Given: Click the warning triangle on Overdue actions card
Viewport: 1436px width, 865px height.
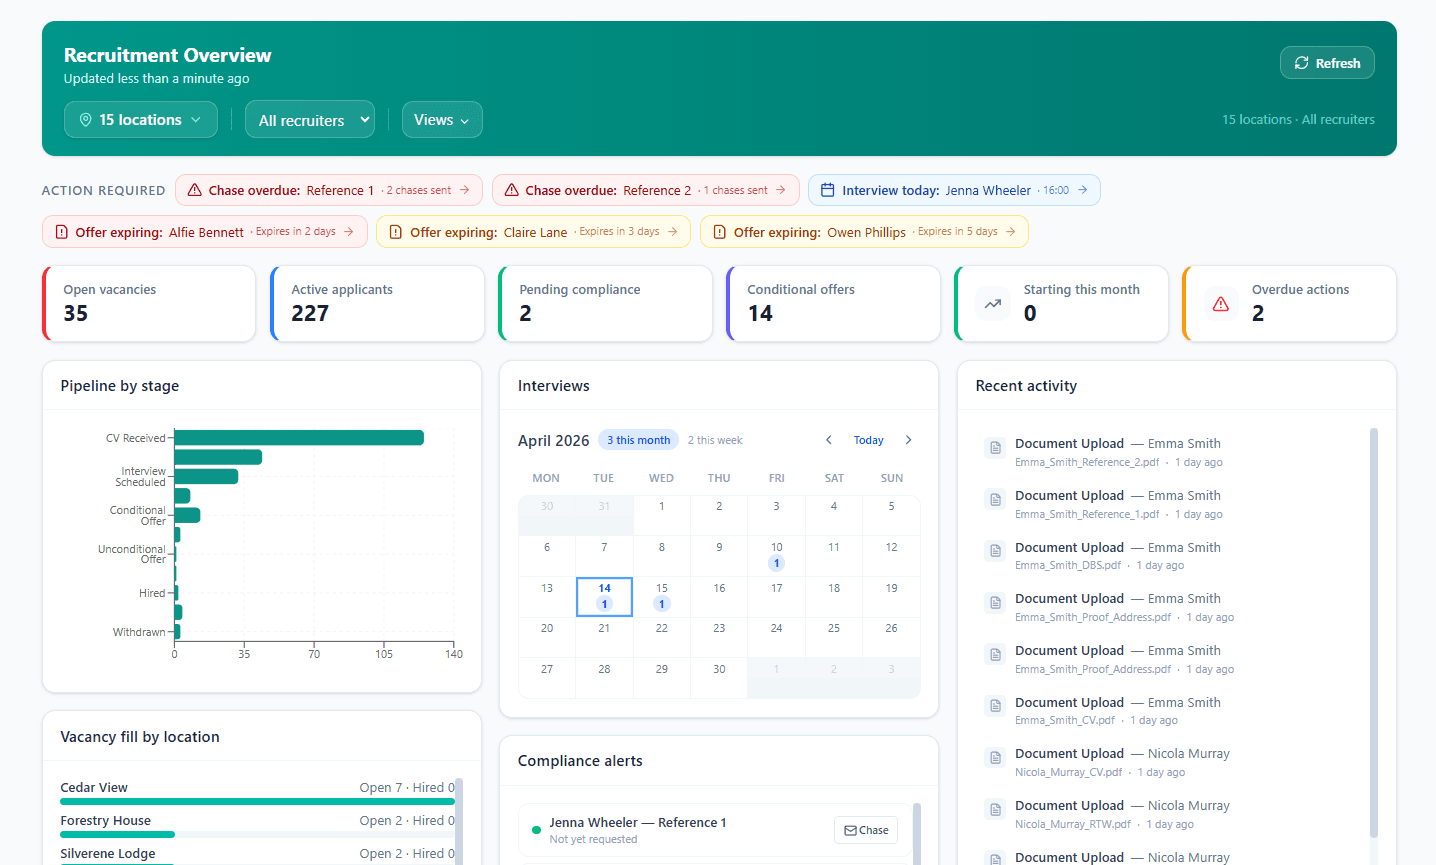Looking at the screenshot, I should [1220, 303].
